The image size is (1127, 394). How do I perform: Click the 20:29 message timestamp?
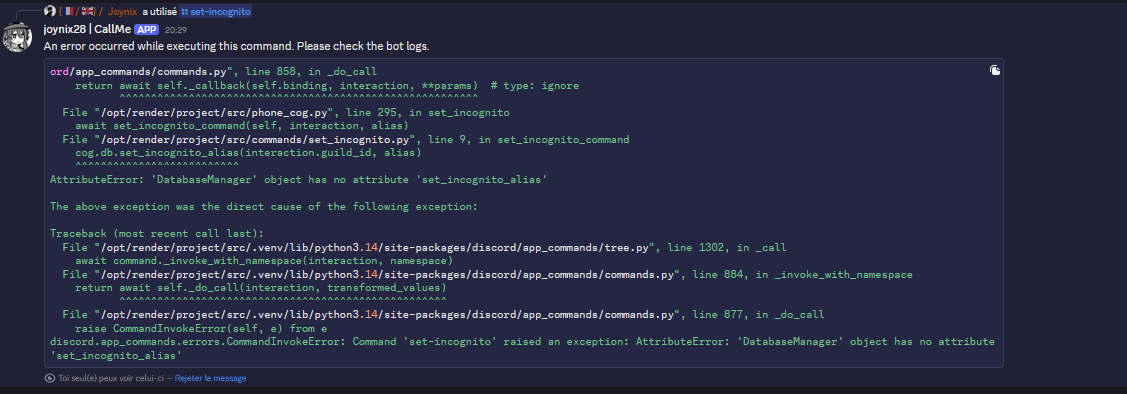[x=175, y=30]
